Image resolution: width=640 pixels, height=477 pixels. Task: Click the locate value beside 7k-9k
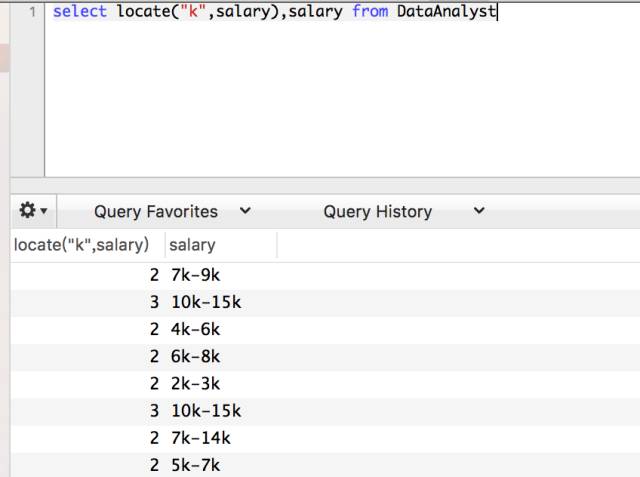point(154,275)
